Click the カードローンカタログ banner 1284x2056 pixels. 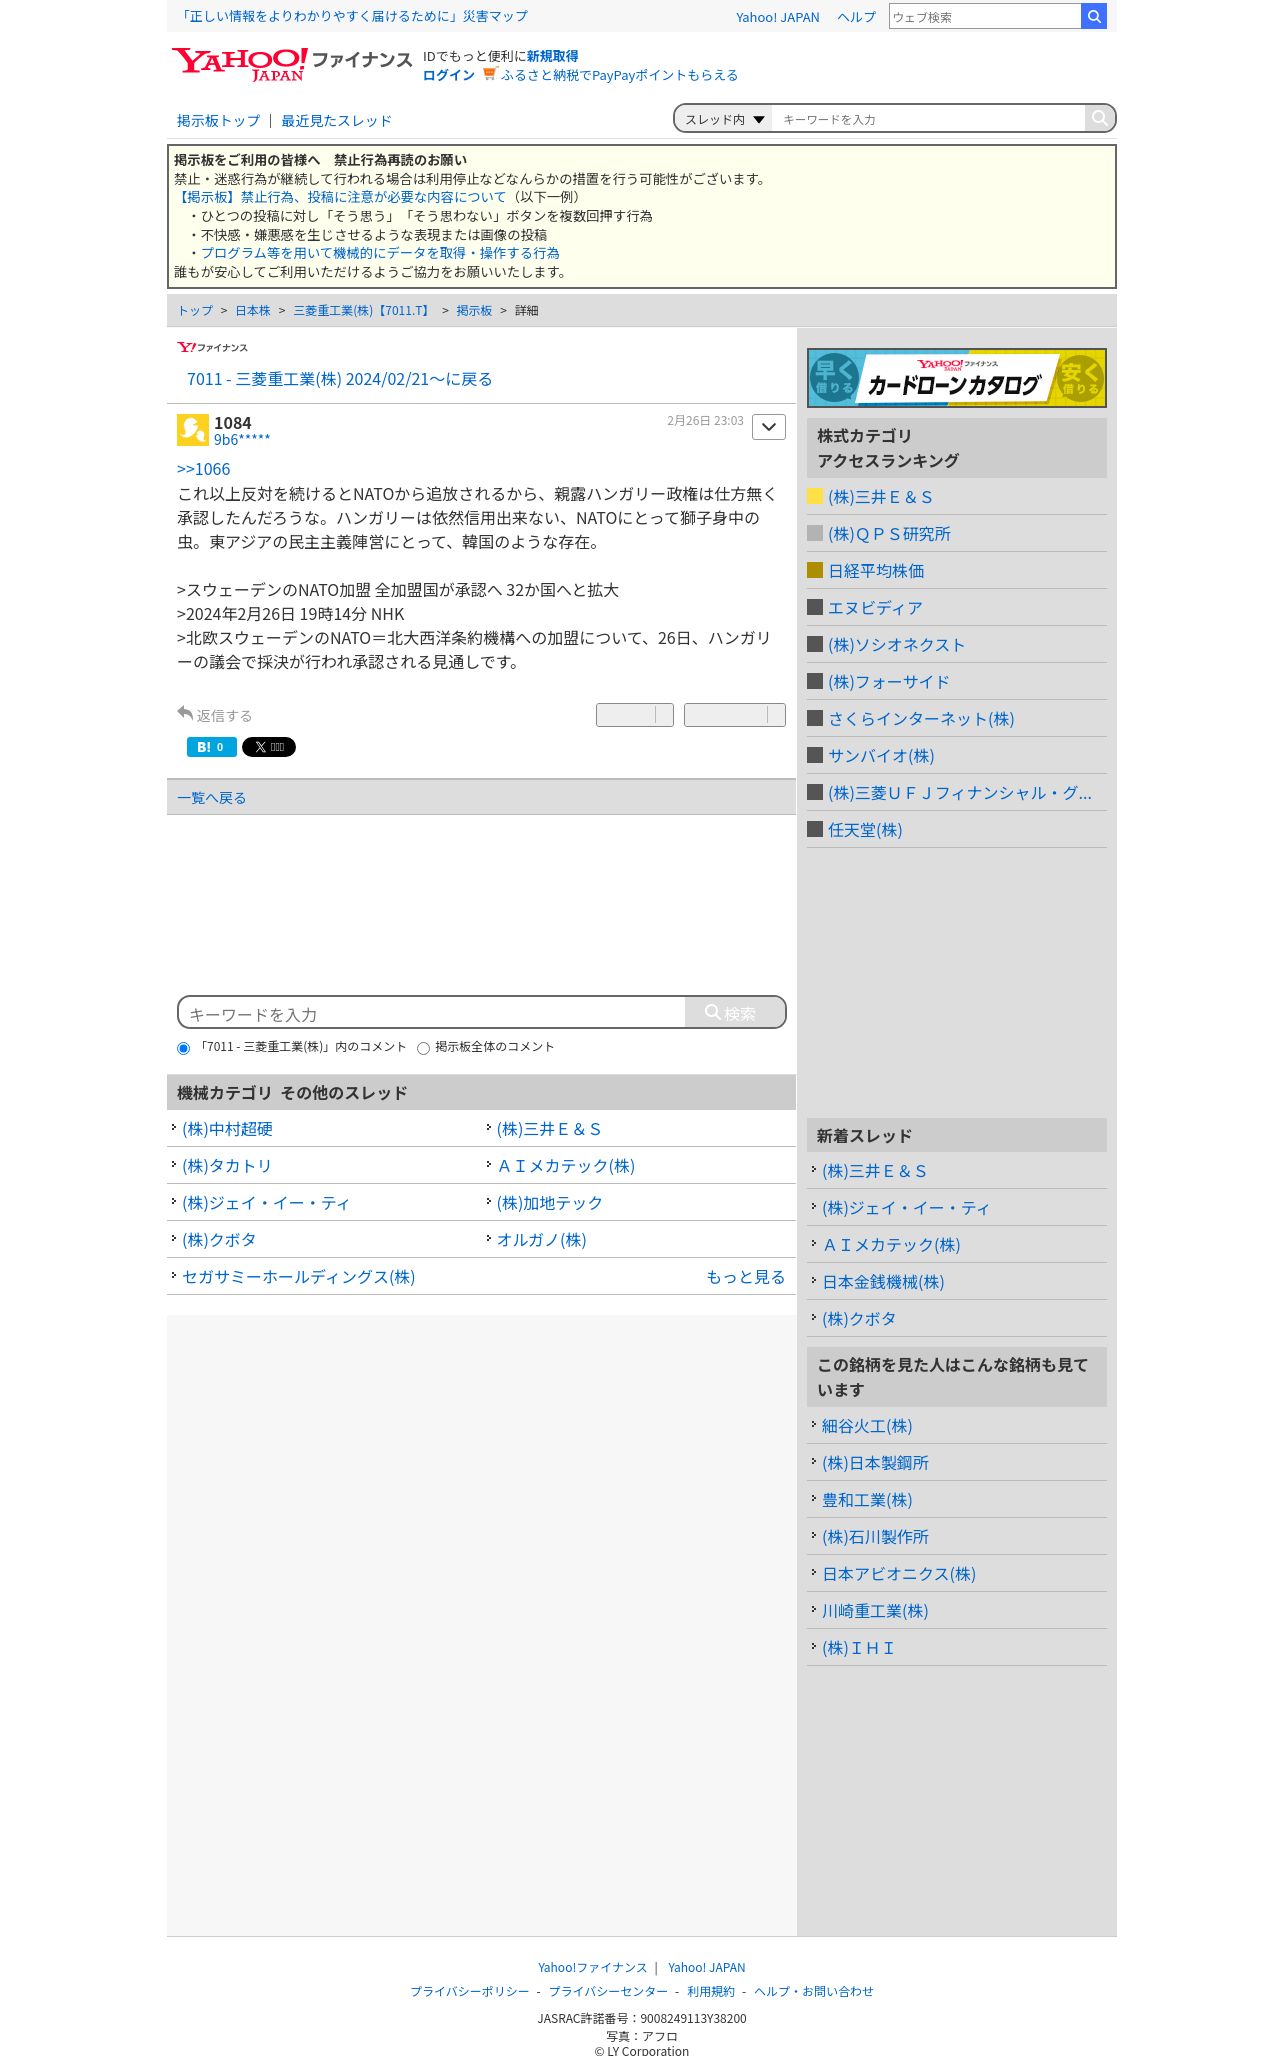pyautogui.click(x=957, y=378)
